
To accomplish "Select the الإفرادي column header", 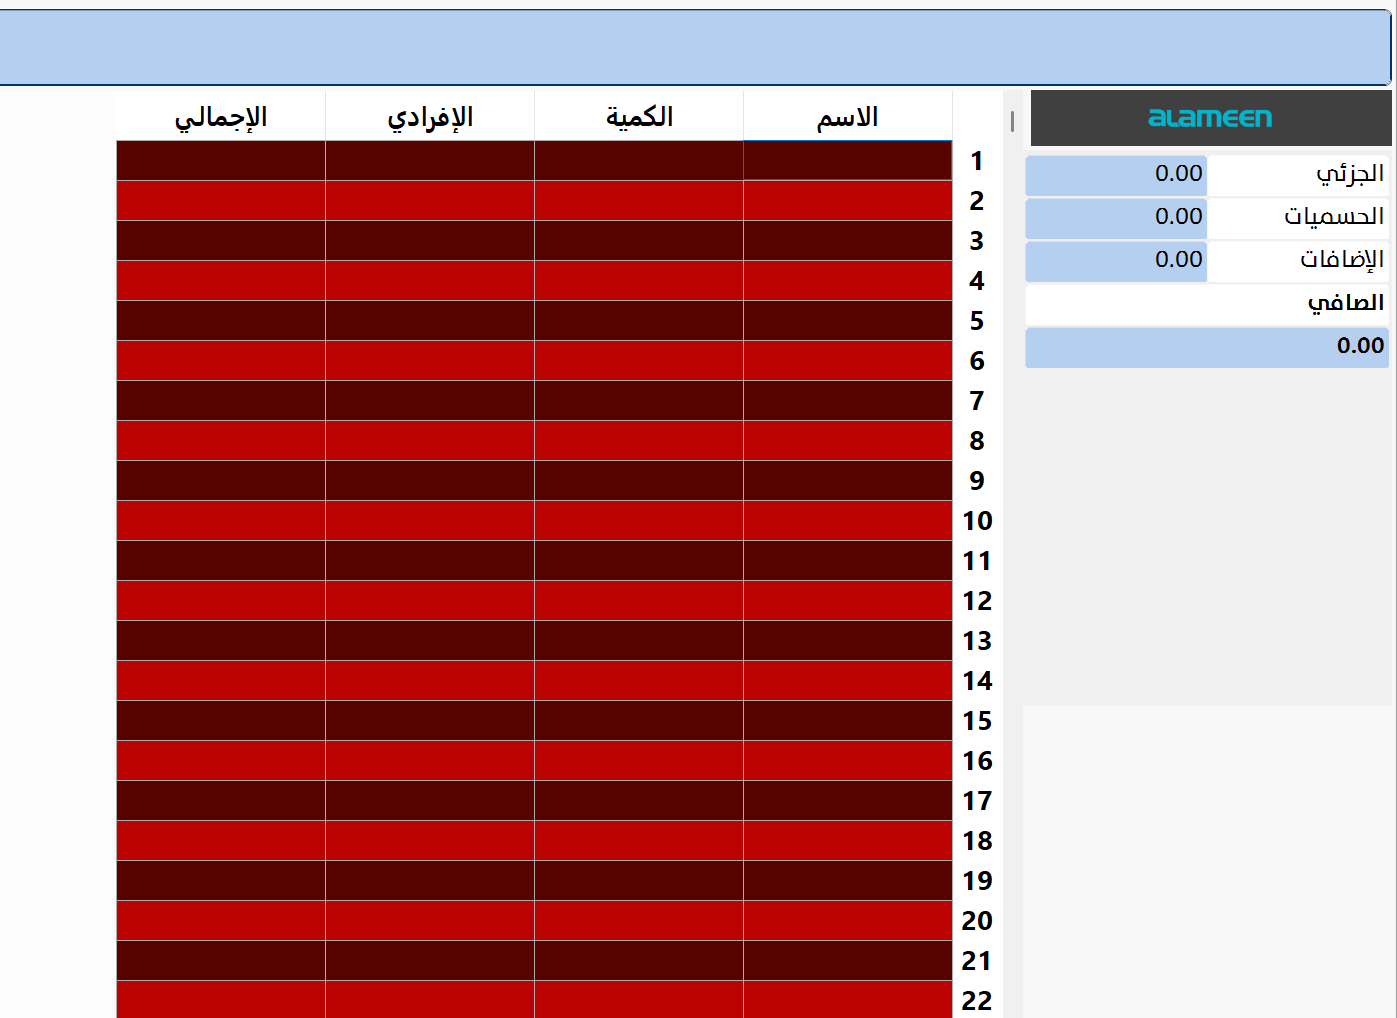I will pos(428,117).
